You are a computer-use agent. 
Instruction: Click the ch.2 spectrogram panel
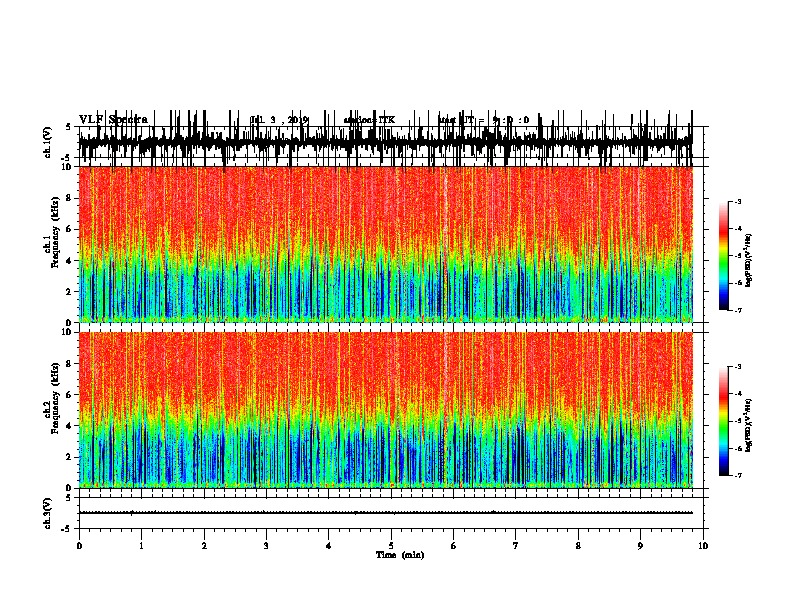coord(385,410)
